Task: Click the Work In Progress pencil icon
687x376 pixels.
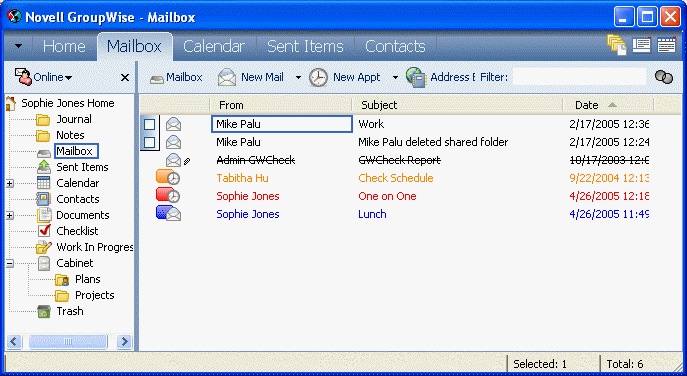Action: [43, 247]
